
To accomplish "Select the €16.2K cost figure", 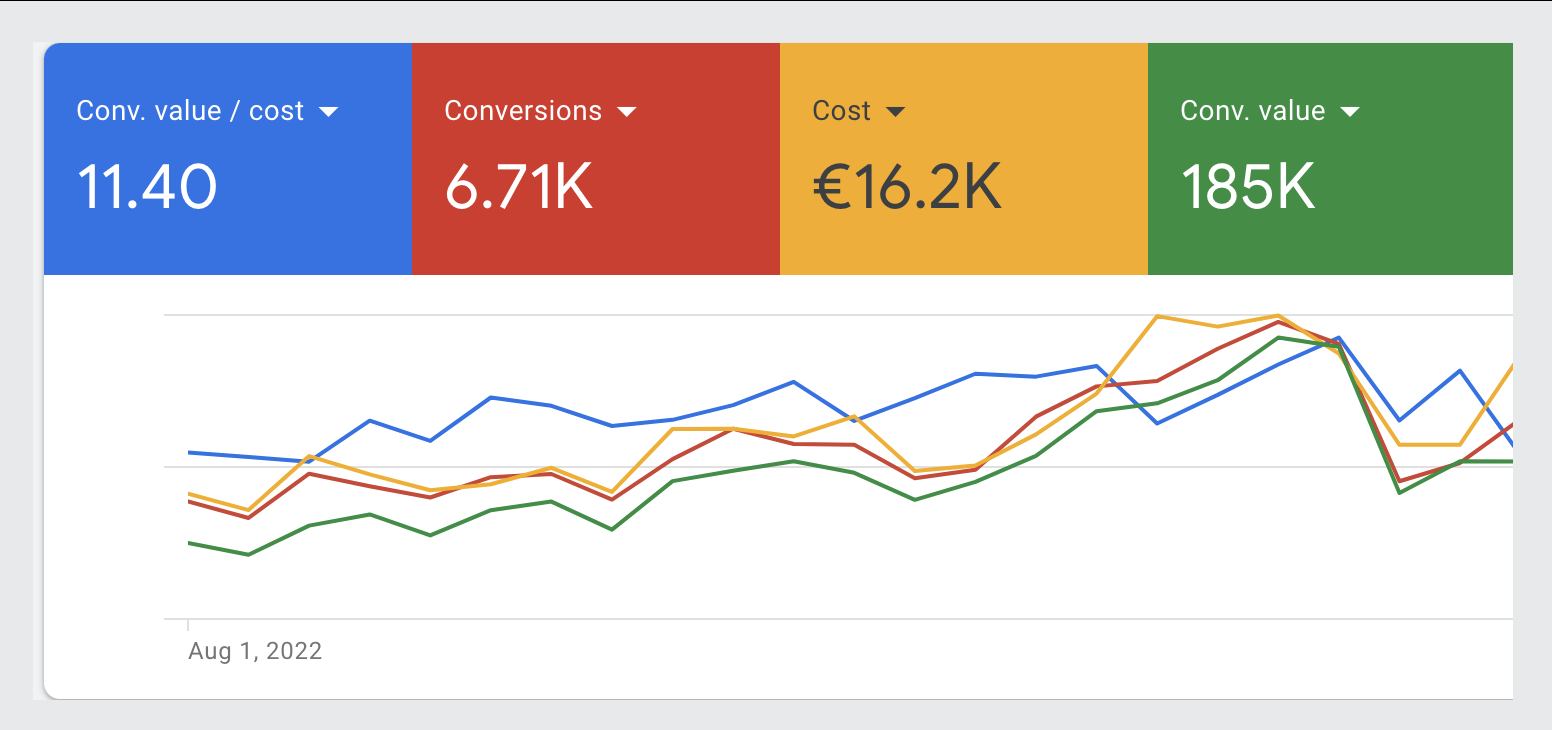I will [x=906, y=187].
